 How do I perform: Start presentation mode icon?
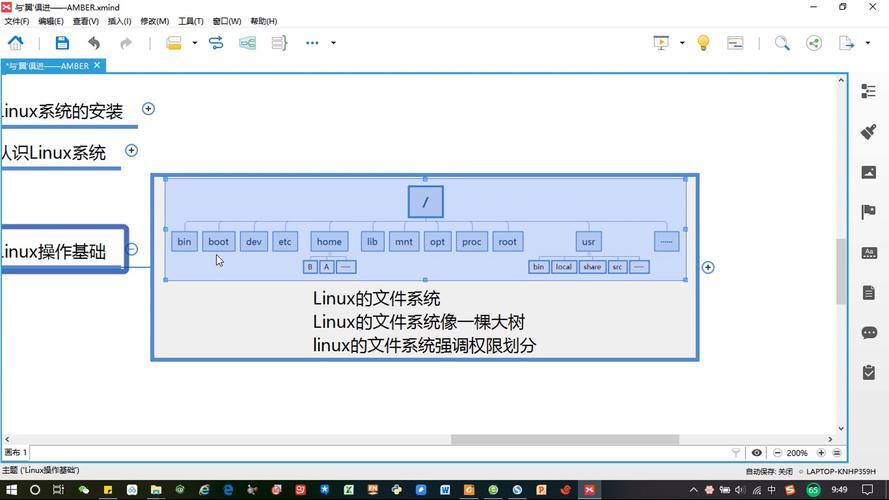click(661, 43)
